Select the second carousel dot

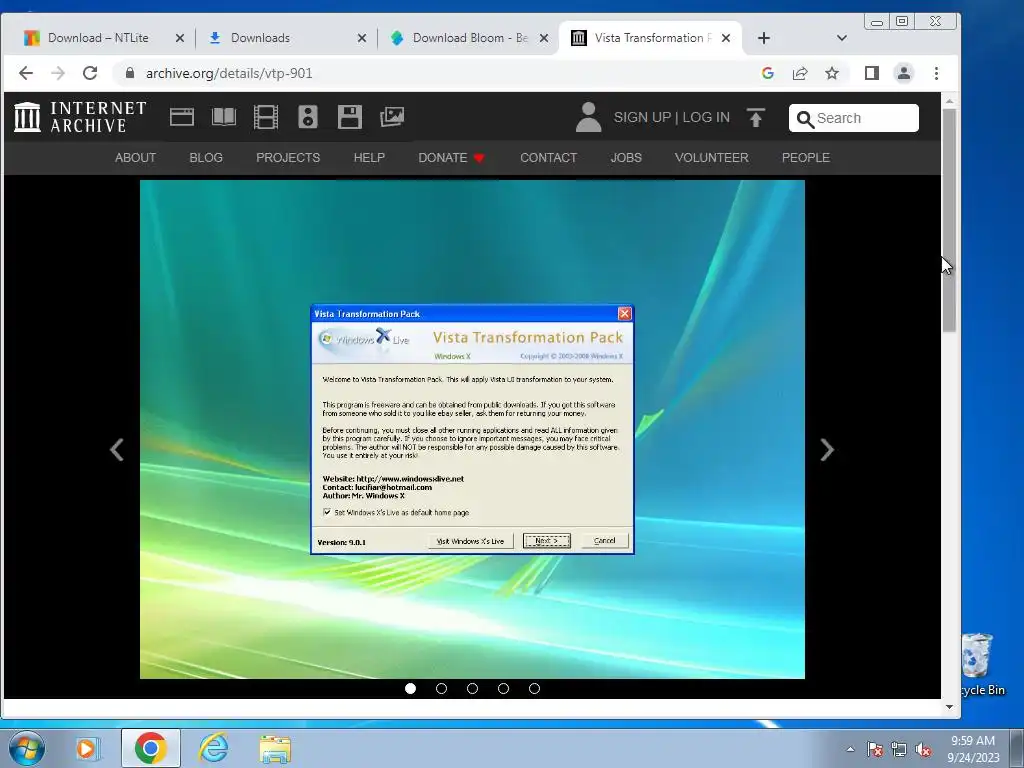pyautogui.click(x=441, y=688)
